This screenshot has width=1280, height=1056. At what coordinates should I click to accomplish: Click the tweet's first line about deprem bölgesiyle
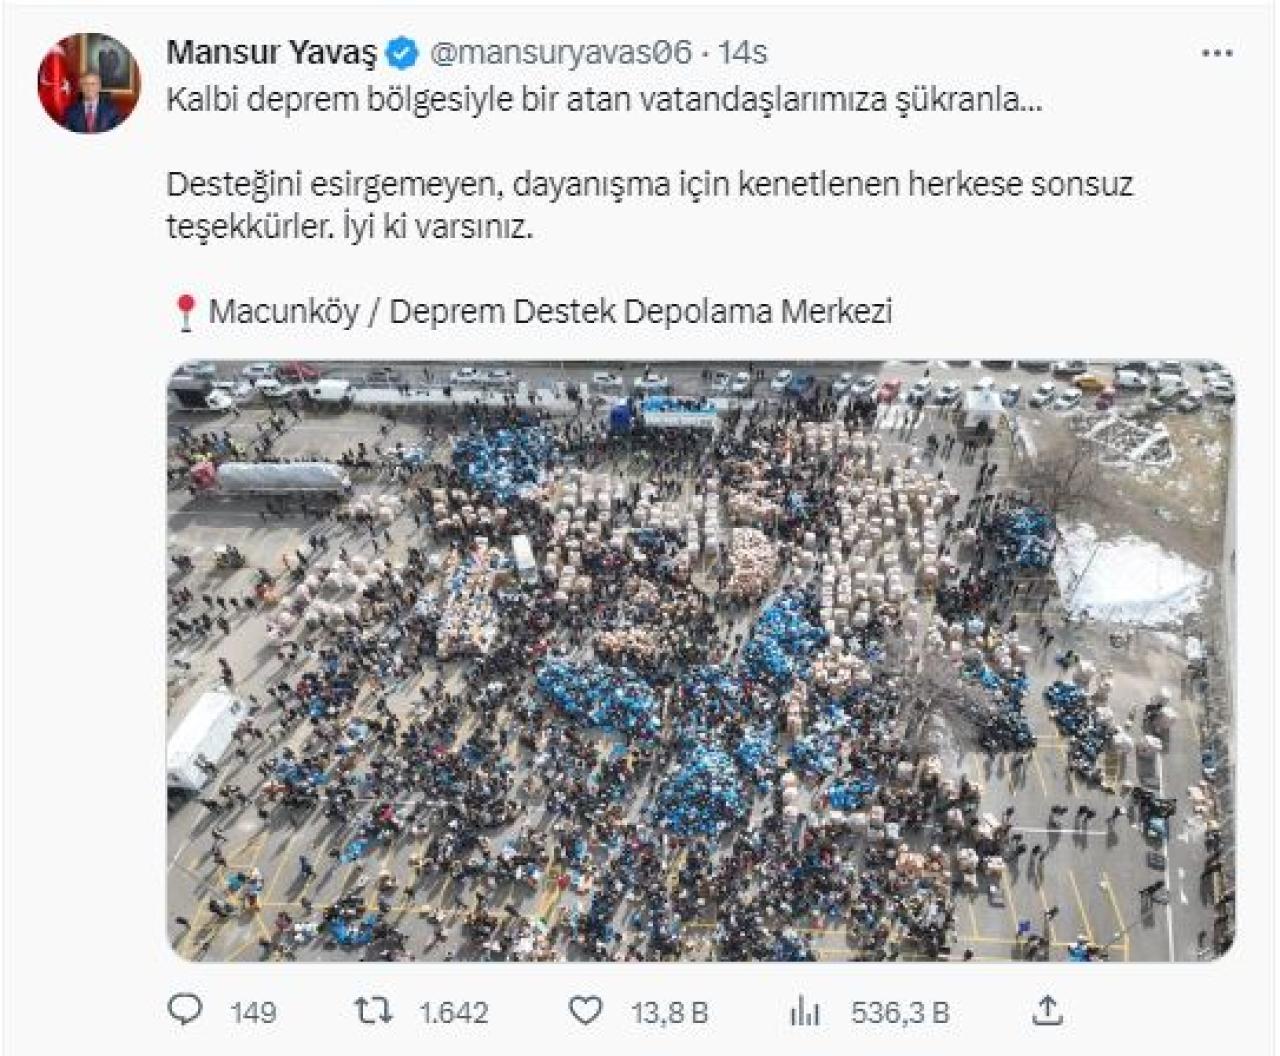pos(604,100)
